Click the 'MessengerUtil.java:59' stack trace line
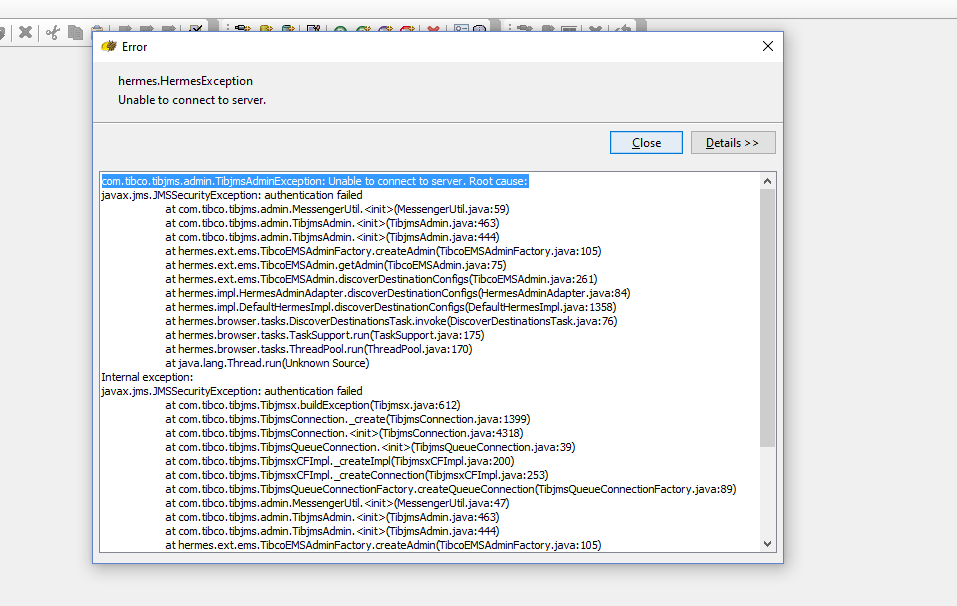Viewport: 957px width, 606px height. click(337, 209)
